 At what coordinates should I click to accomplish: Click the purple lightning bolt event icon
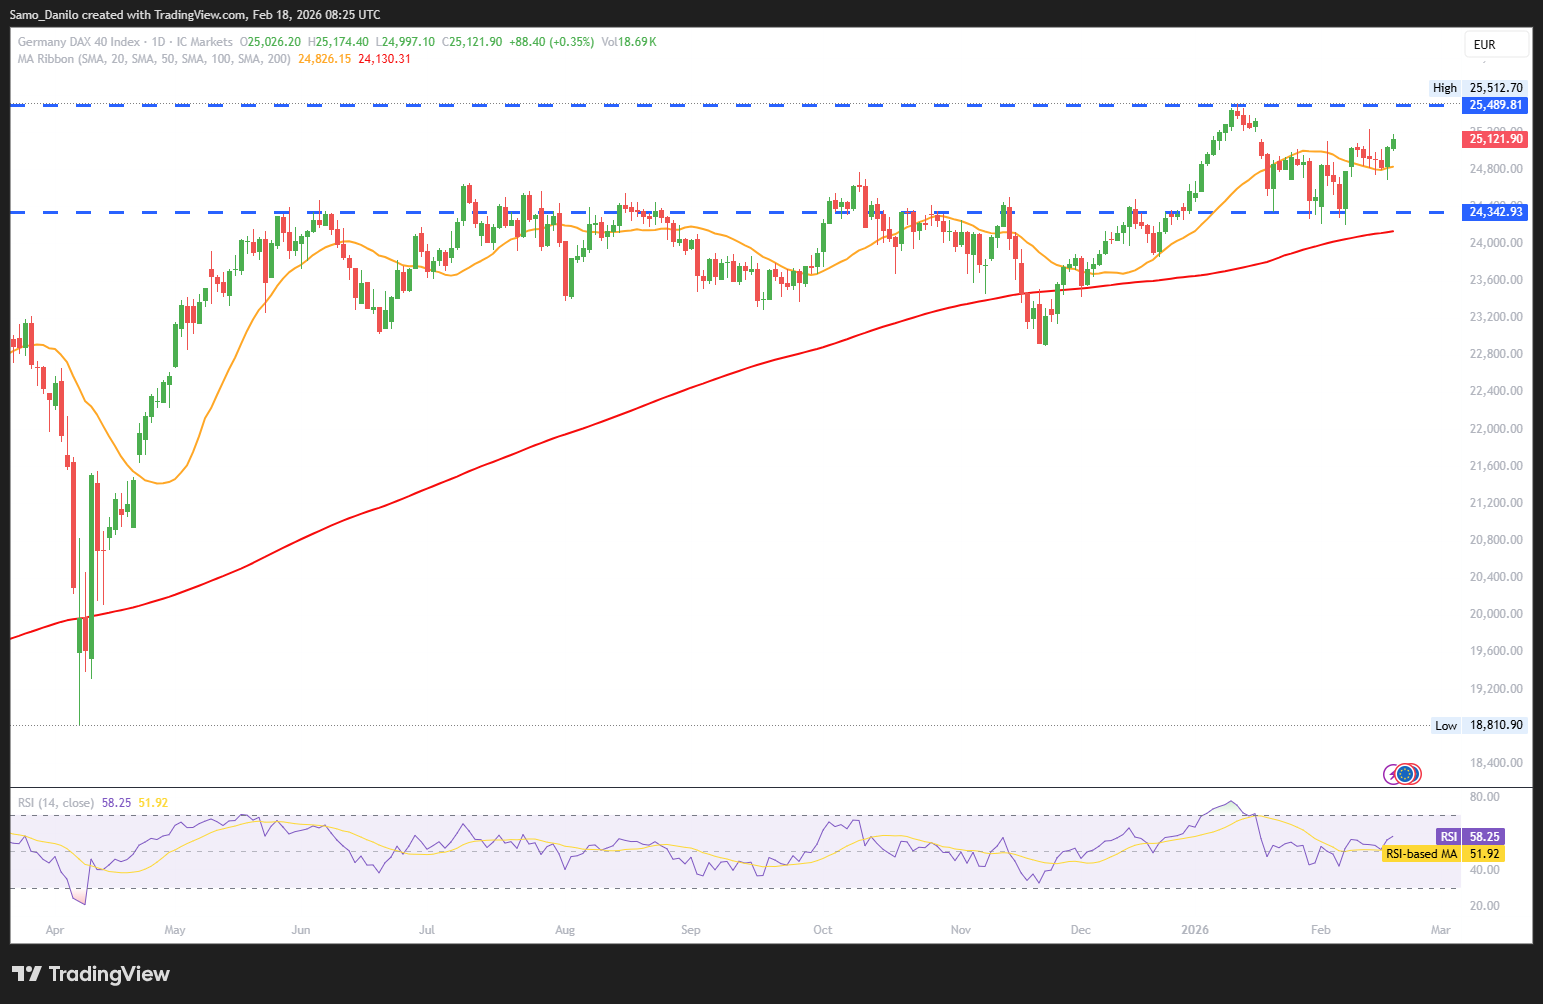click(1391, 773)
